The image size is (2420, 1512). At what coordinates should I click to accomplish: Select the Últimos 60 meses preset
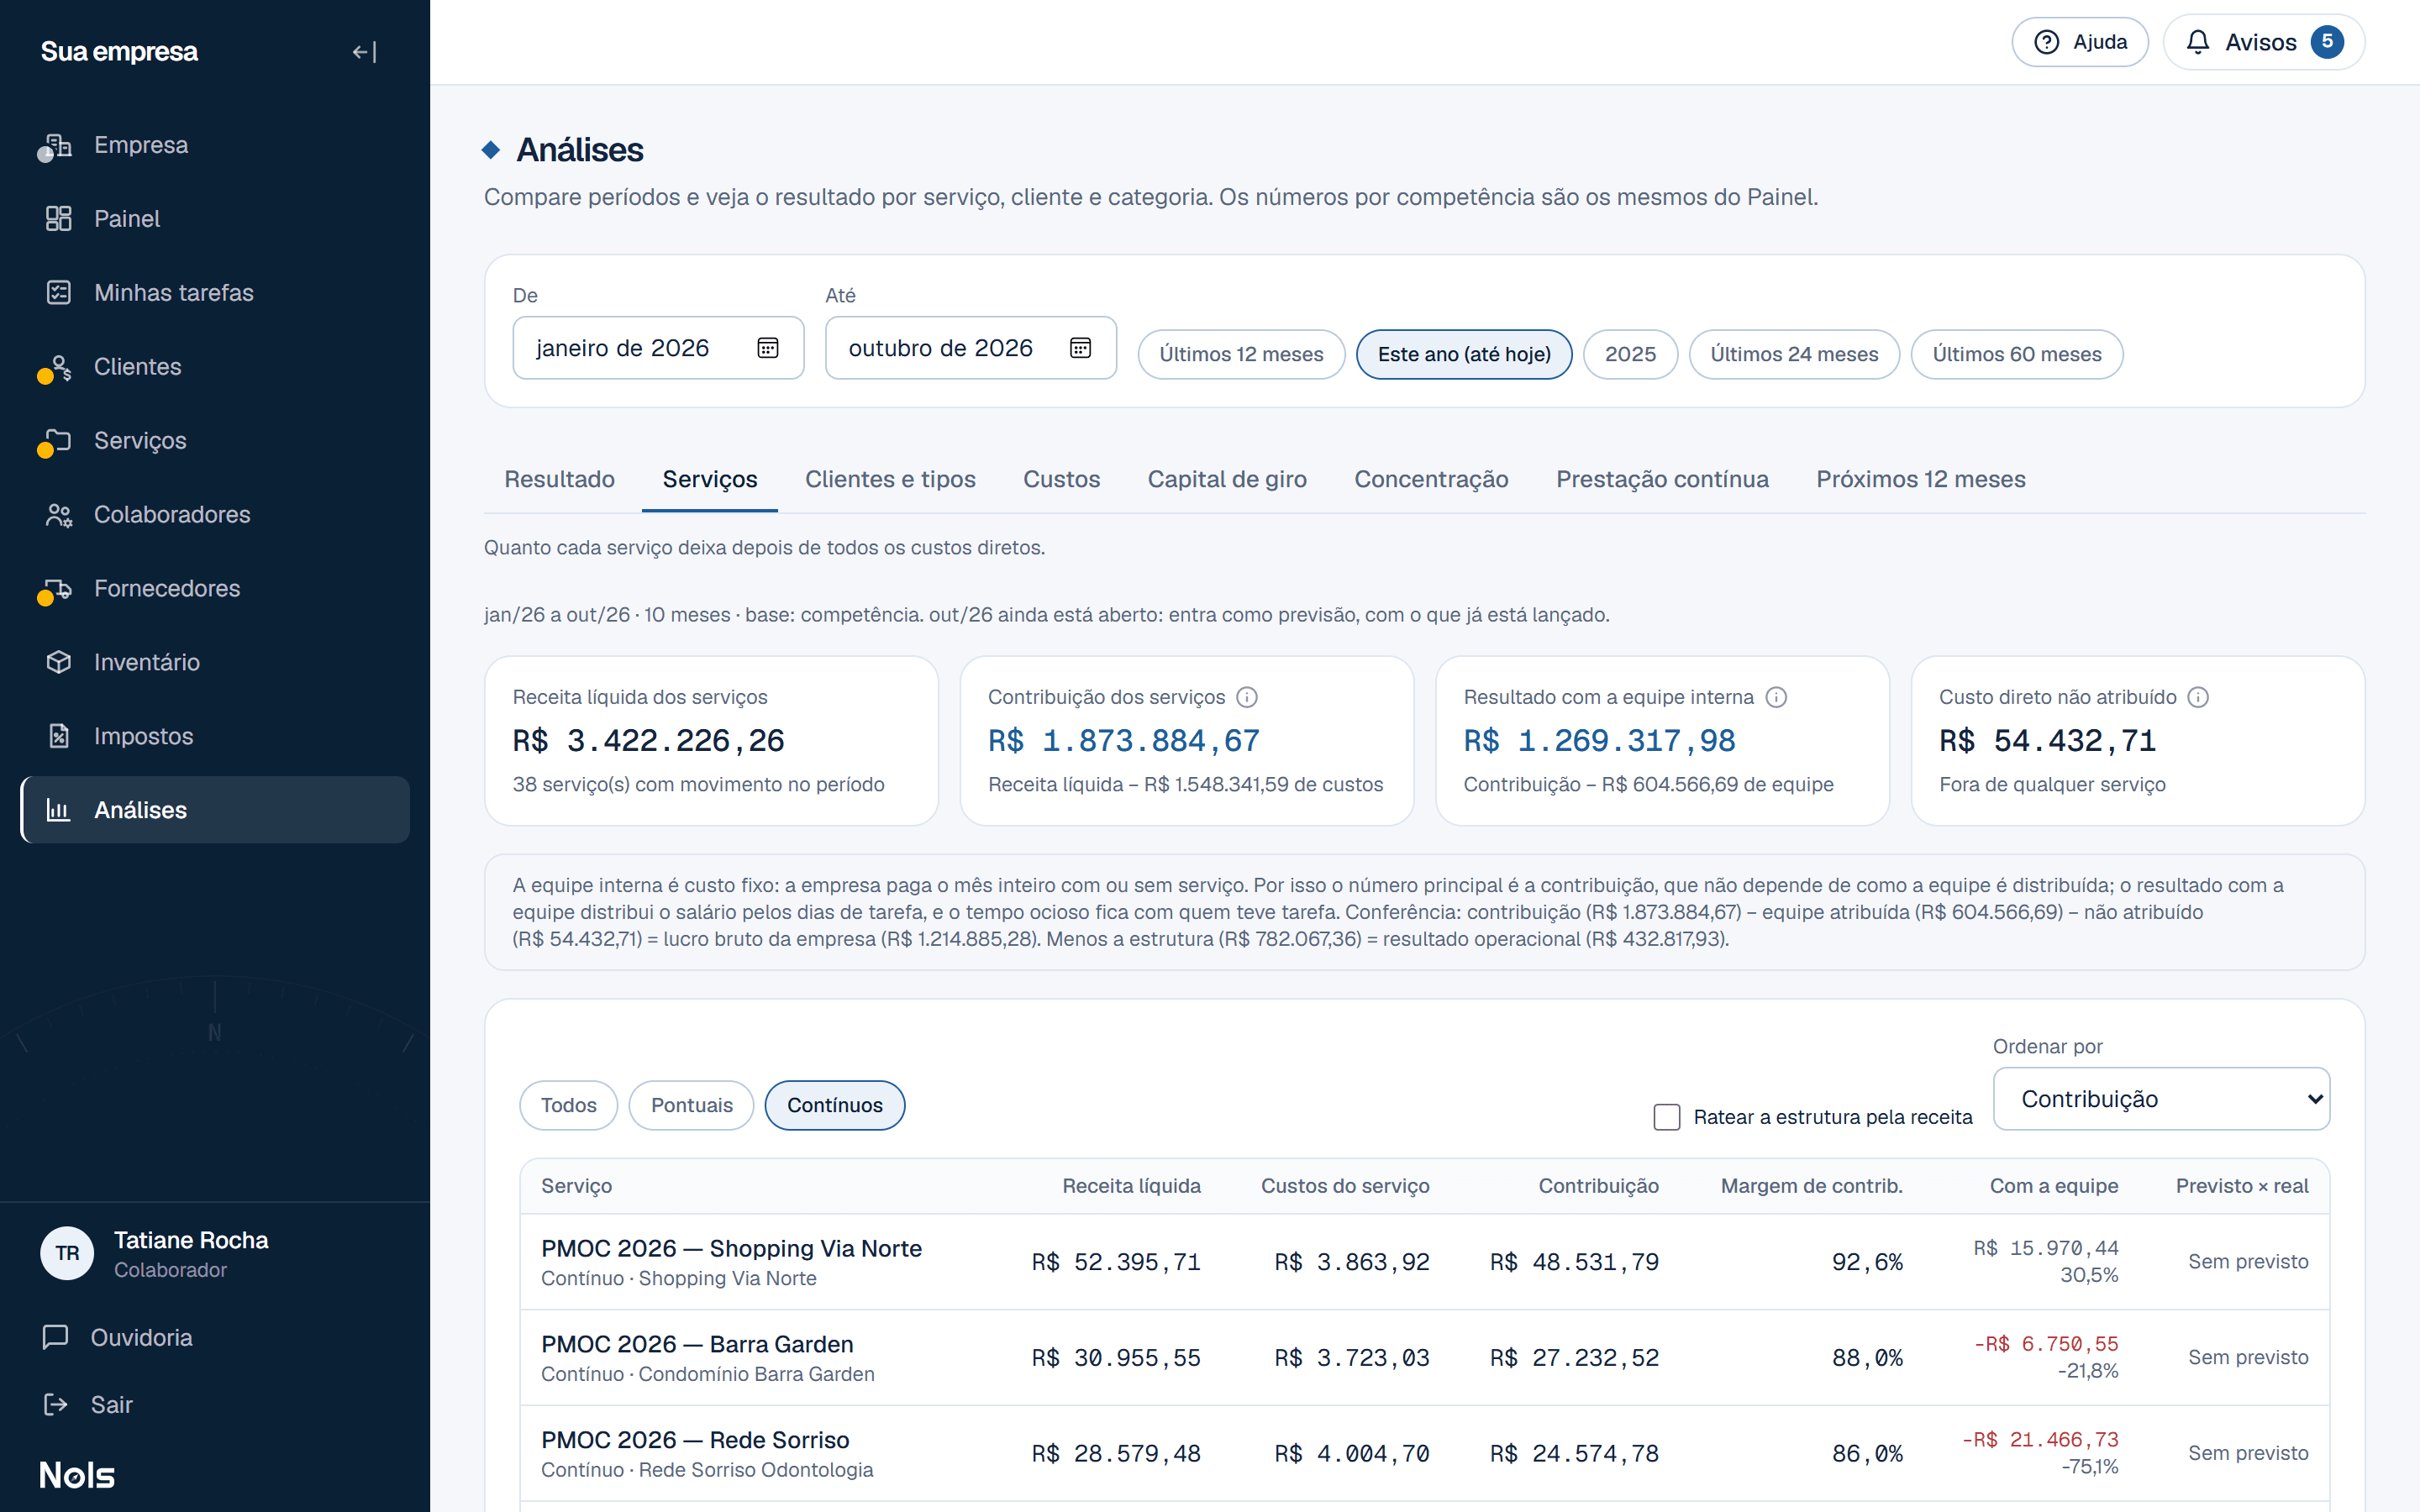pos(2017,354)
